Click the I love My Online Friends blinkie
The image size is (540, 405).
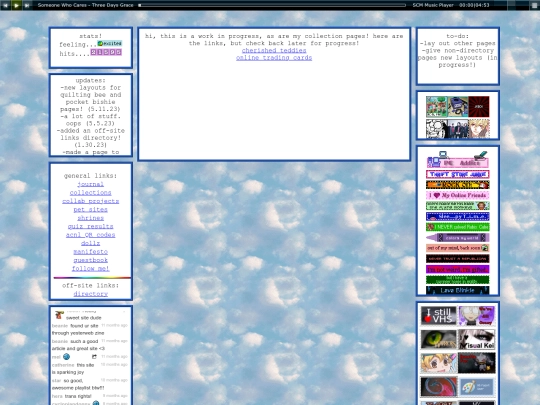point(458,195)
